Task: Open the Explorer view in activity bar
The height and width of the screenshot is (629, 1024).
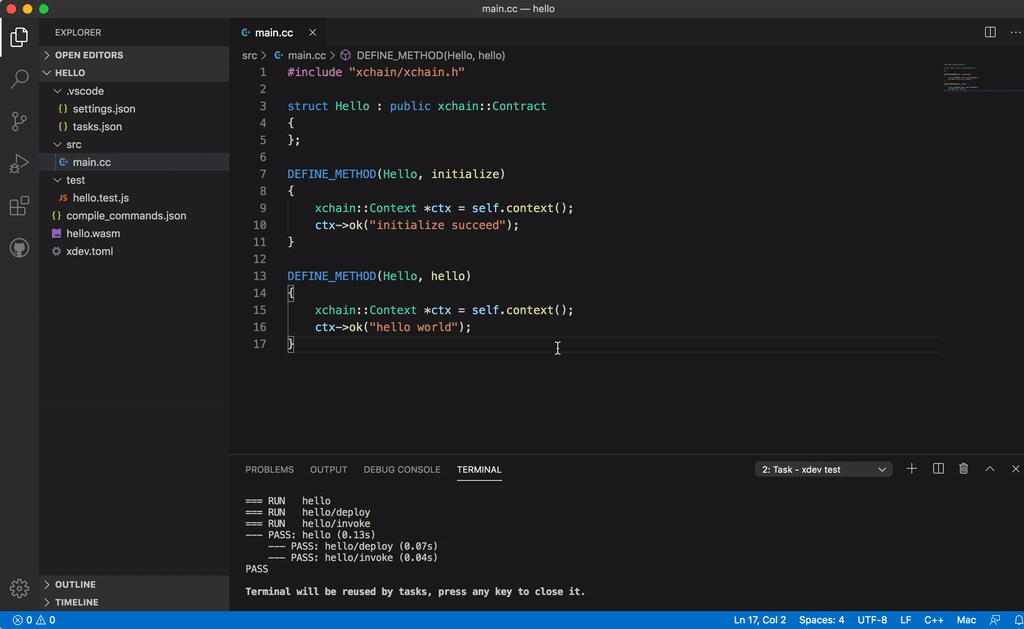Action: (x=19, y=37)
